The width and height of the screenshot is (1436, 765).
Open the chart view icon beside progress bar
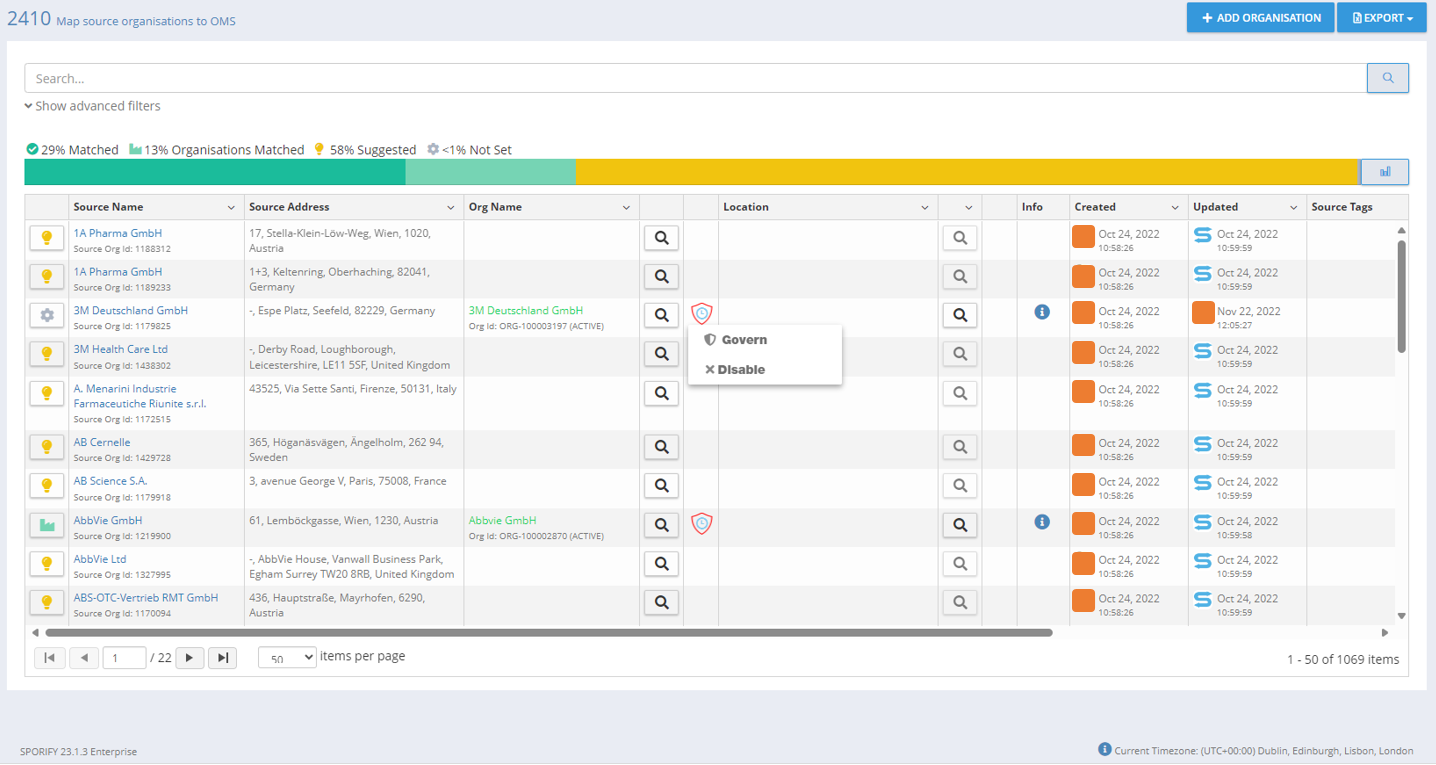click(1384, 172)
